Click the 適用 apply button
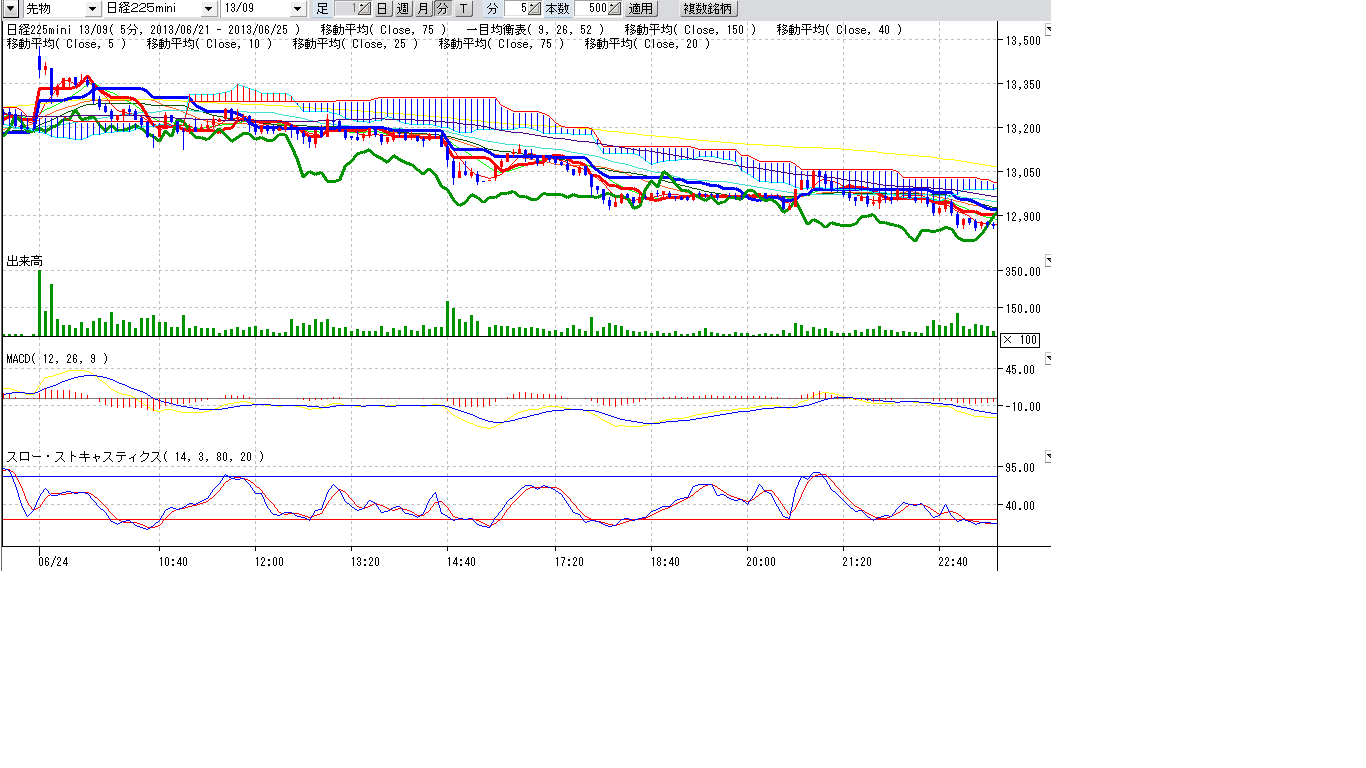This screenshot has width=1366, height=768. (640, 9)
